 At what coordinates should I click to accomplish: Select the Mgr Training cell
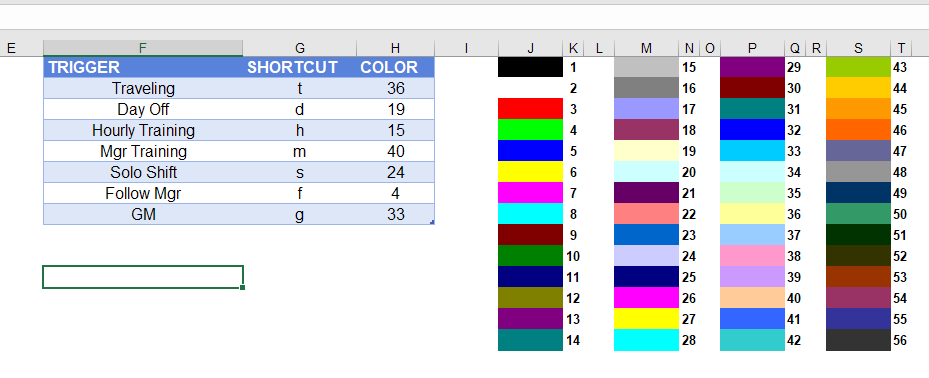click(143, 151)
